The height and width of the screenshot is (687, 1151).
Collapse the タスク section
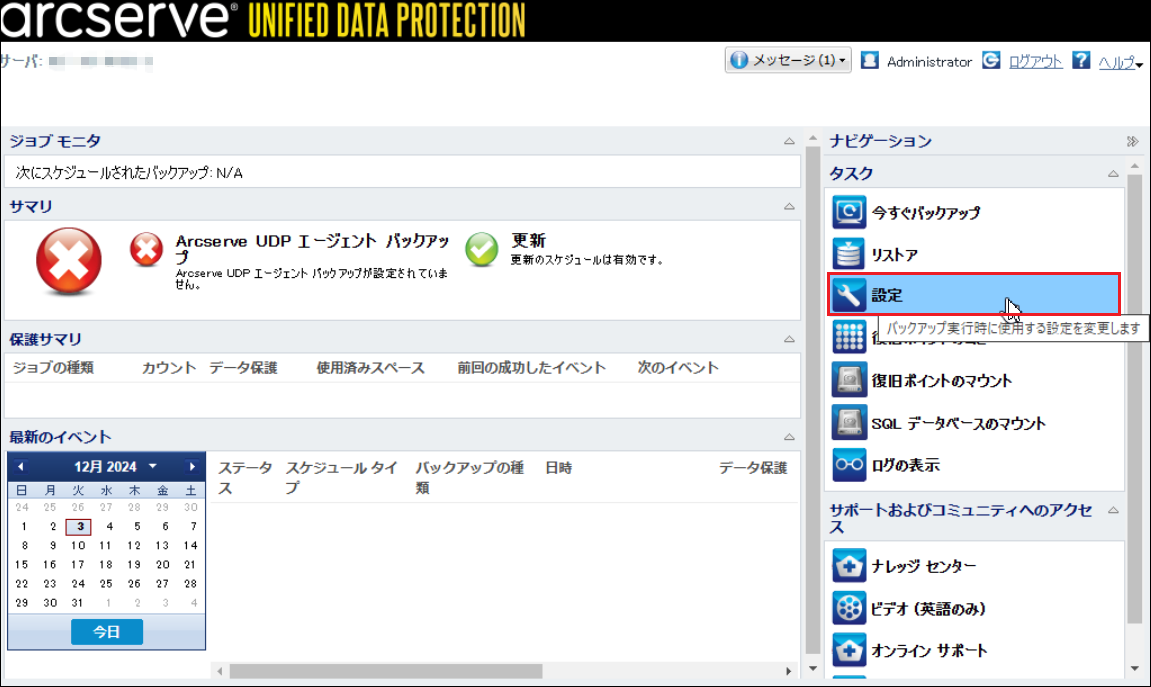click(x=1114, y=174)
